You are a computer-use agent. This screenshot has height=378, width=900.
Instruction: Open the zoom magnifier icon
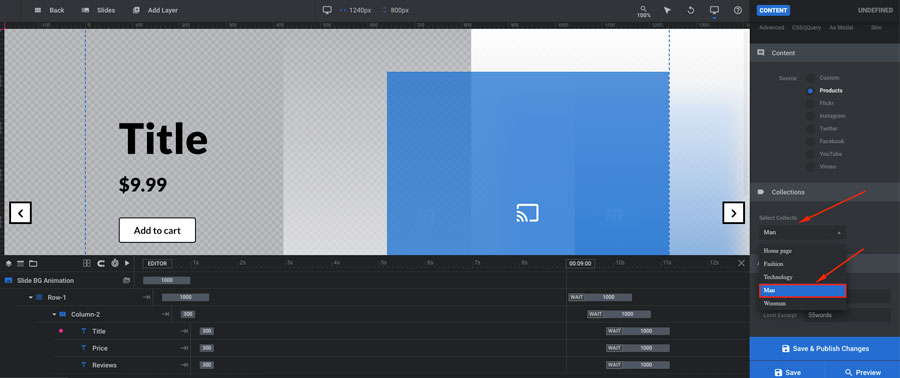click(643, 9)
